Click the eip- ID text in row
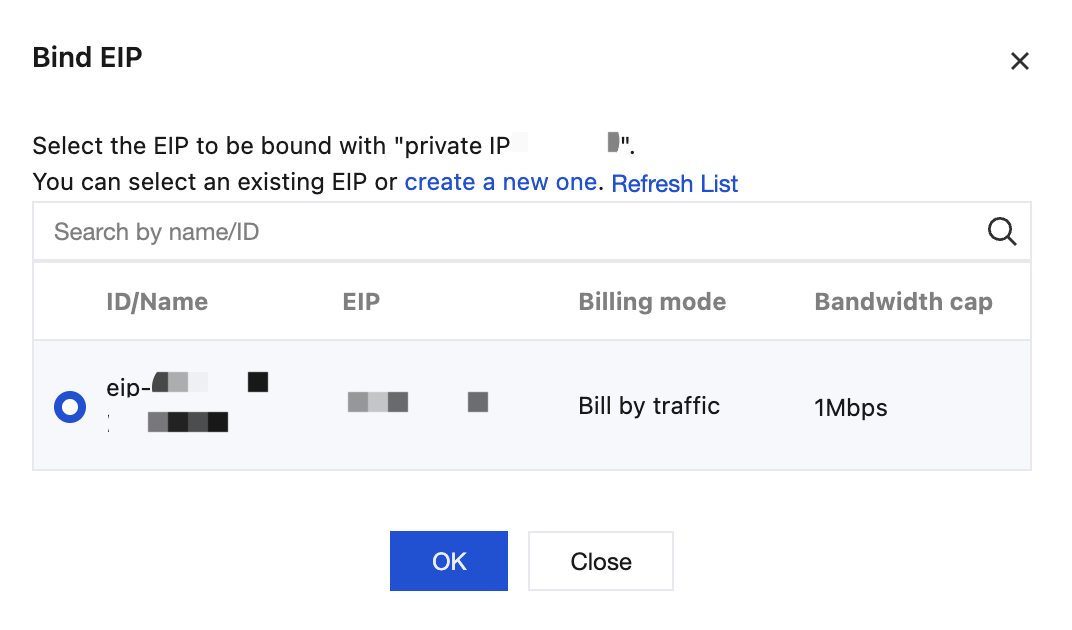Viewport: 1072px width, 630px height. [x=187, y=384]
